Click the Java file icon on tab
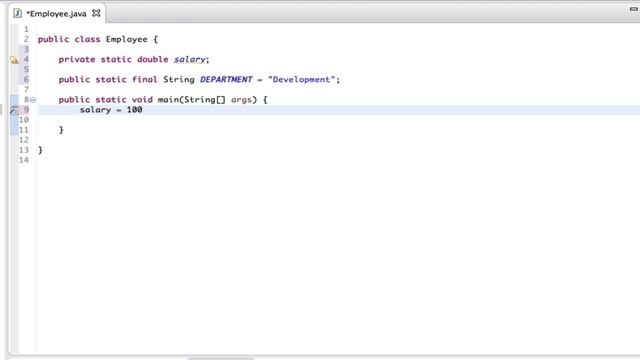 click(x=18, y=13)
